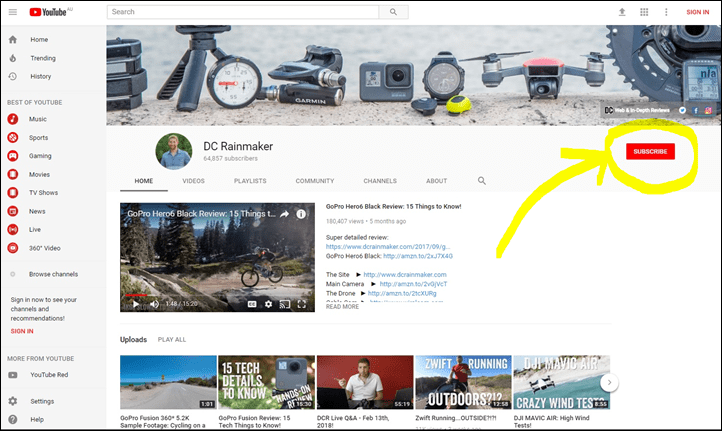This screenshot has width=722, height=431.
Task: Toggle closed captions on the player
Action: coord(252,304)
